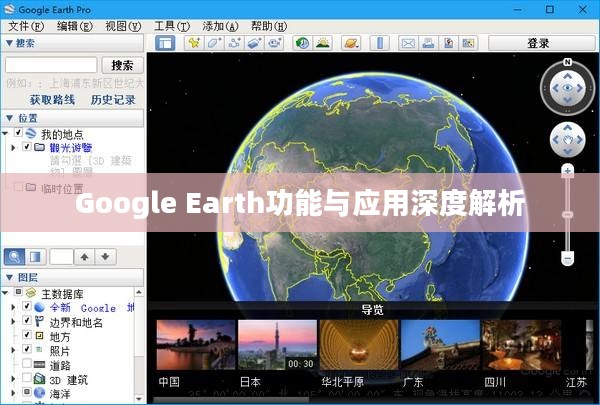Open the 文件(F) menu
The width and height of the screenshot is (600, 405).
pos(26,26)
